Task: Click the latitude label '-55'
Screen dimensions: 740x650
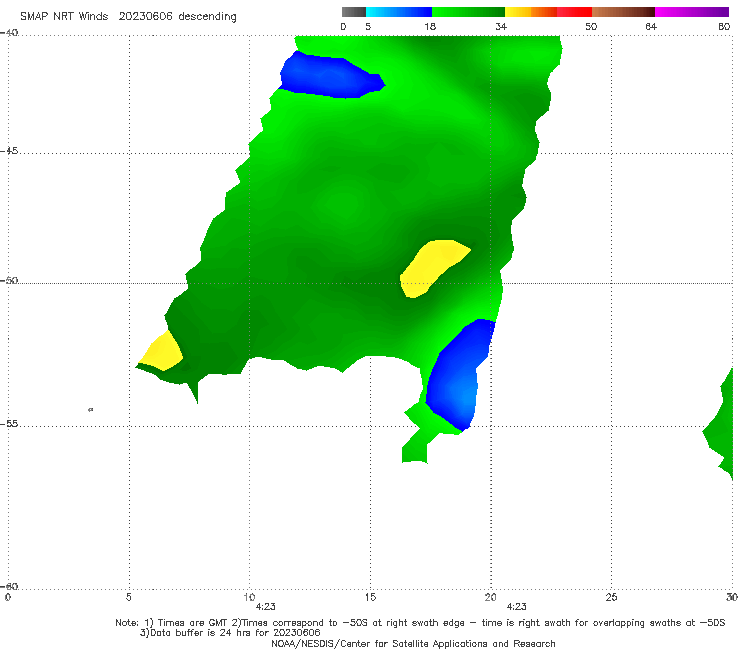Action: pyautogui.click(x=9, y=424)
